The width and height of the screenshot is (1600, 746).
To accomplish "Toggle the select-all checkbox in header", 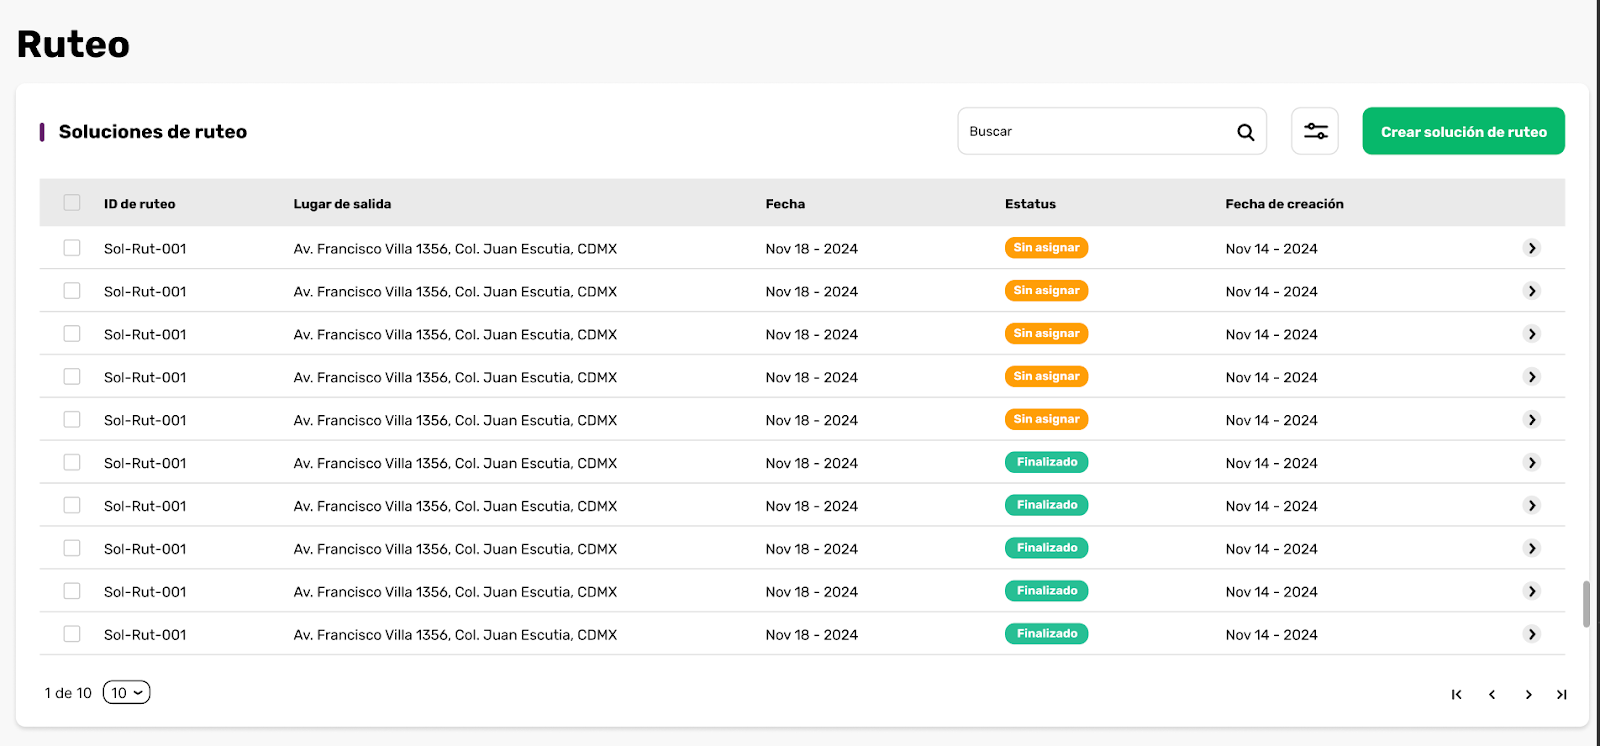I will 72,203.
